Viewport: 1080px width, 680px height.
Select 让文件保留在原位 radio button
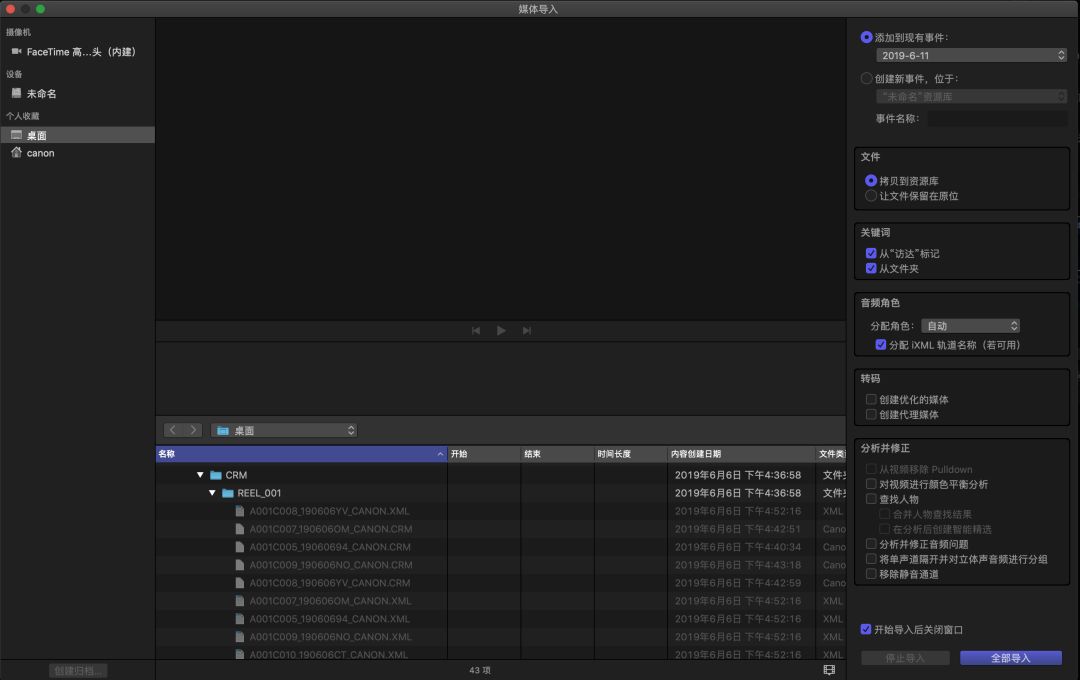(871, 196)
